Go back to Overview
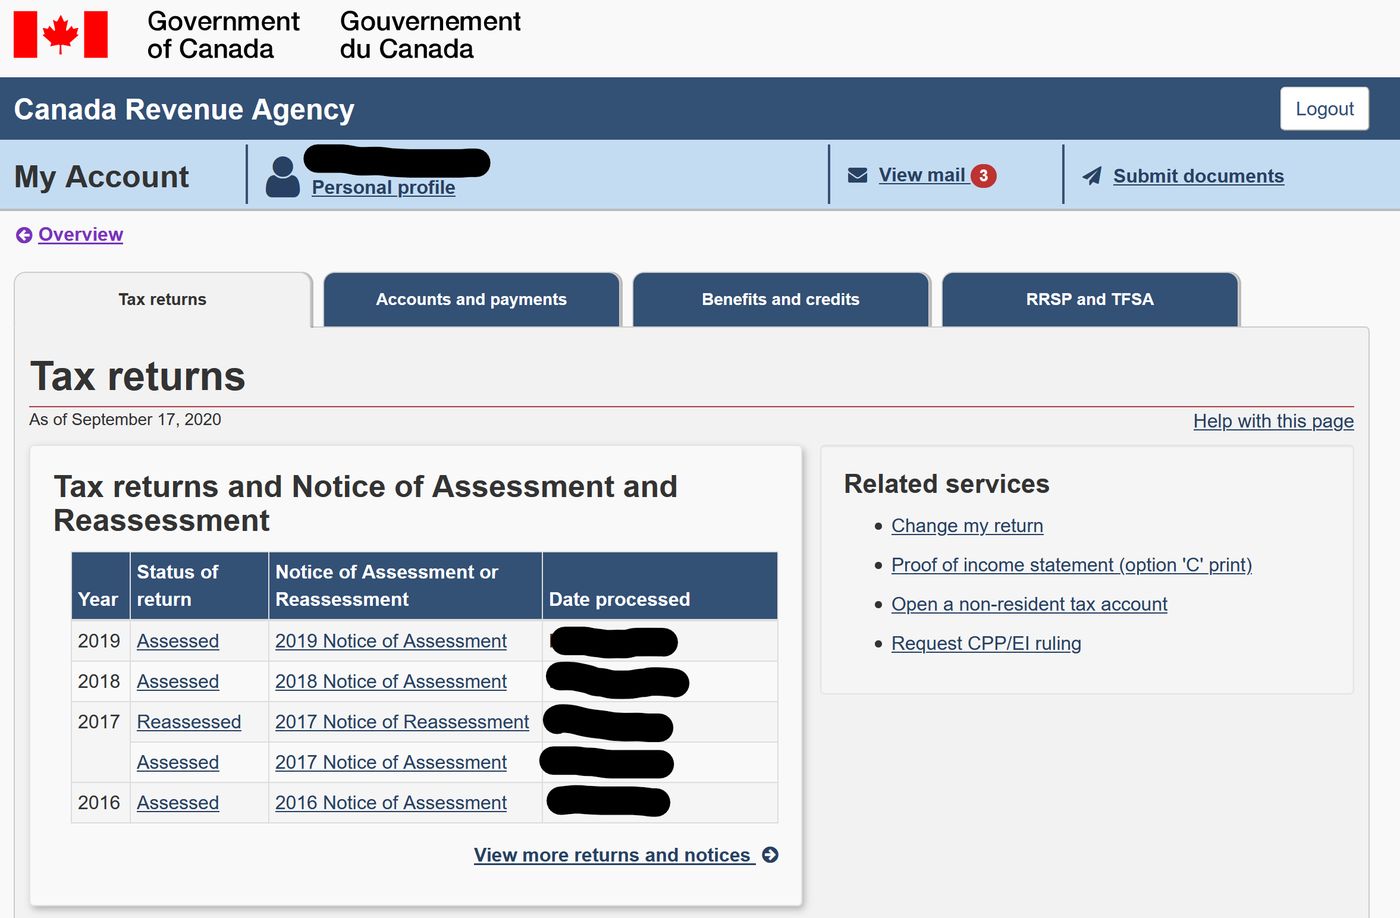The height and width of the screenshot is (918, 1400). click(x=81, y=234)
